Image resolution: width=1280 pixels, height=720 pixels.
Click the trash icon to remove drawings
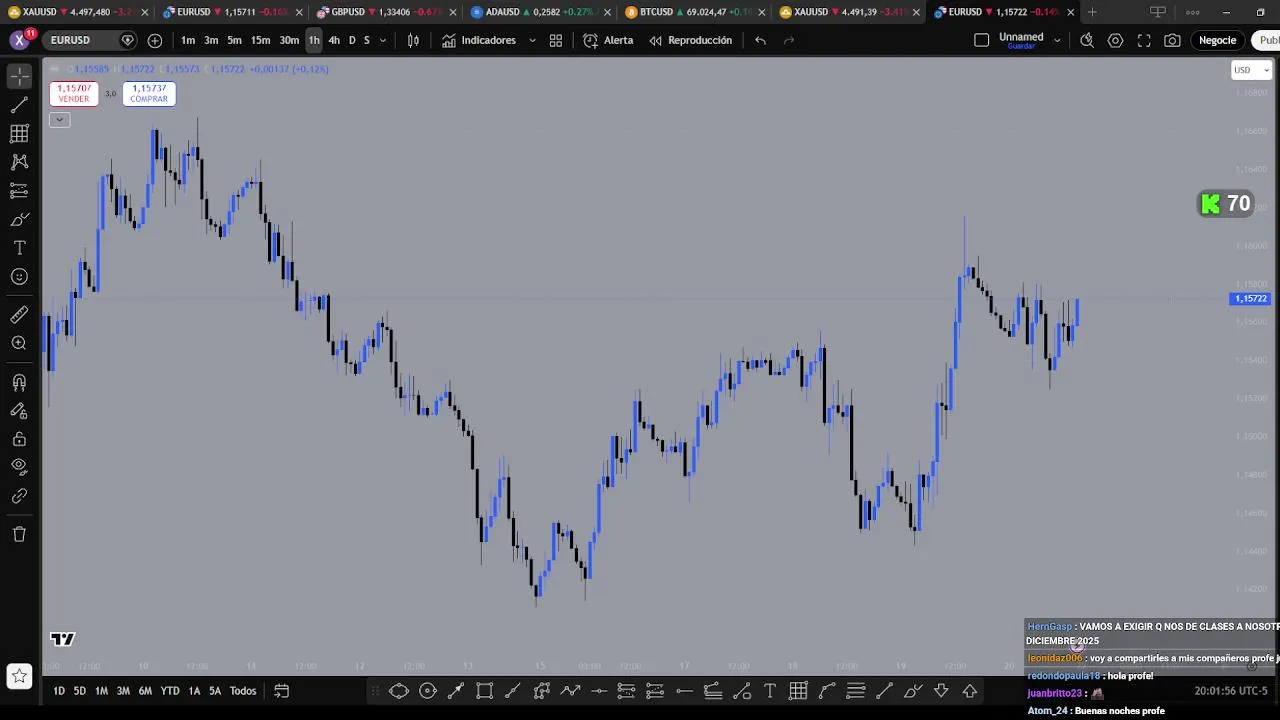(x=19, y=534)
